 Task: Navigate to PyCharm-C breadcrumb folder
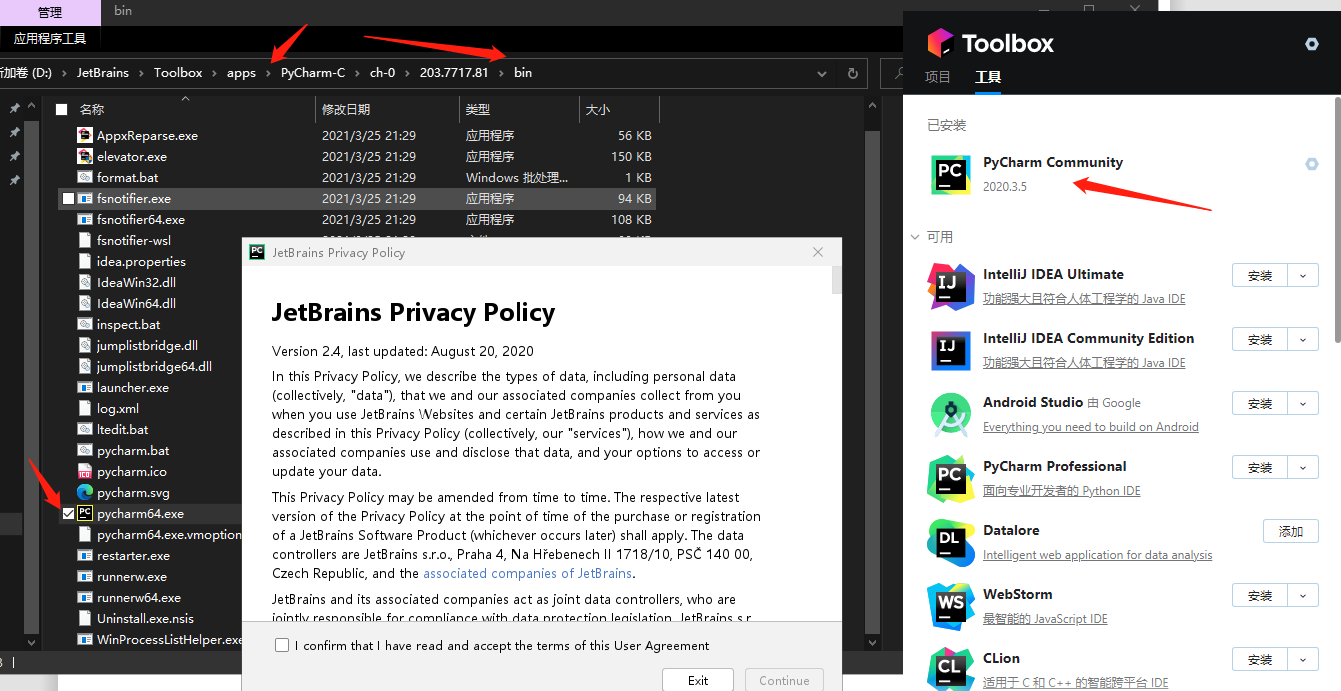[x=313, y=73]
